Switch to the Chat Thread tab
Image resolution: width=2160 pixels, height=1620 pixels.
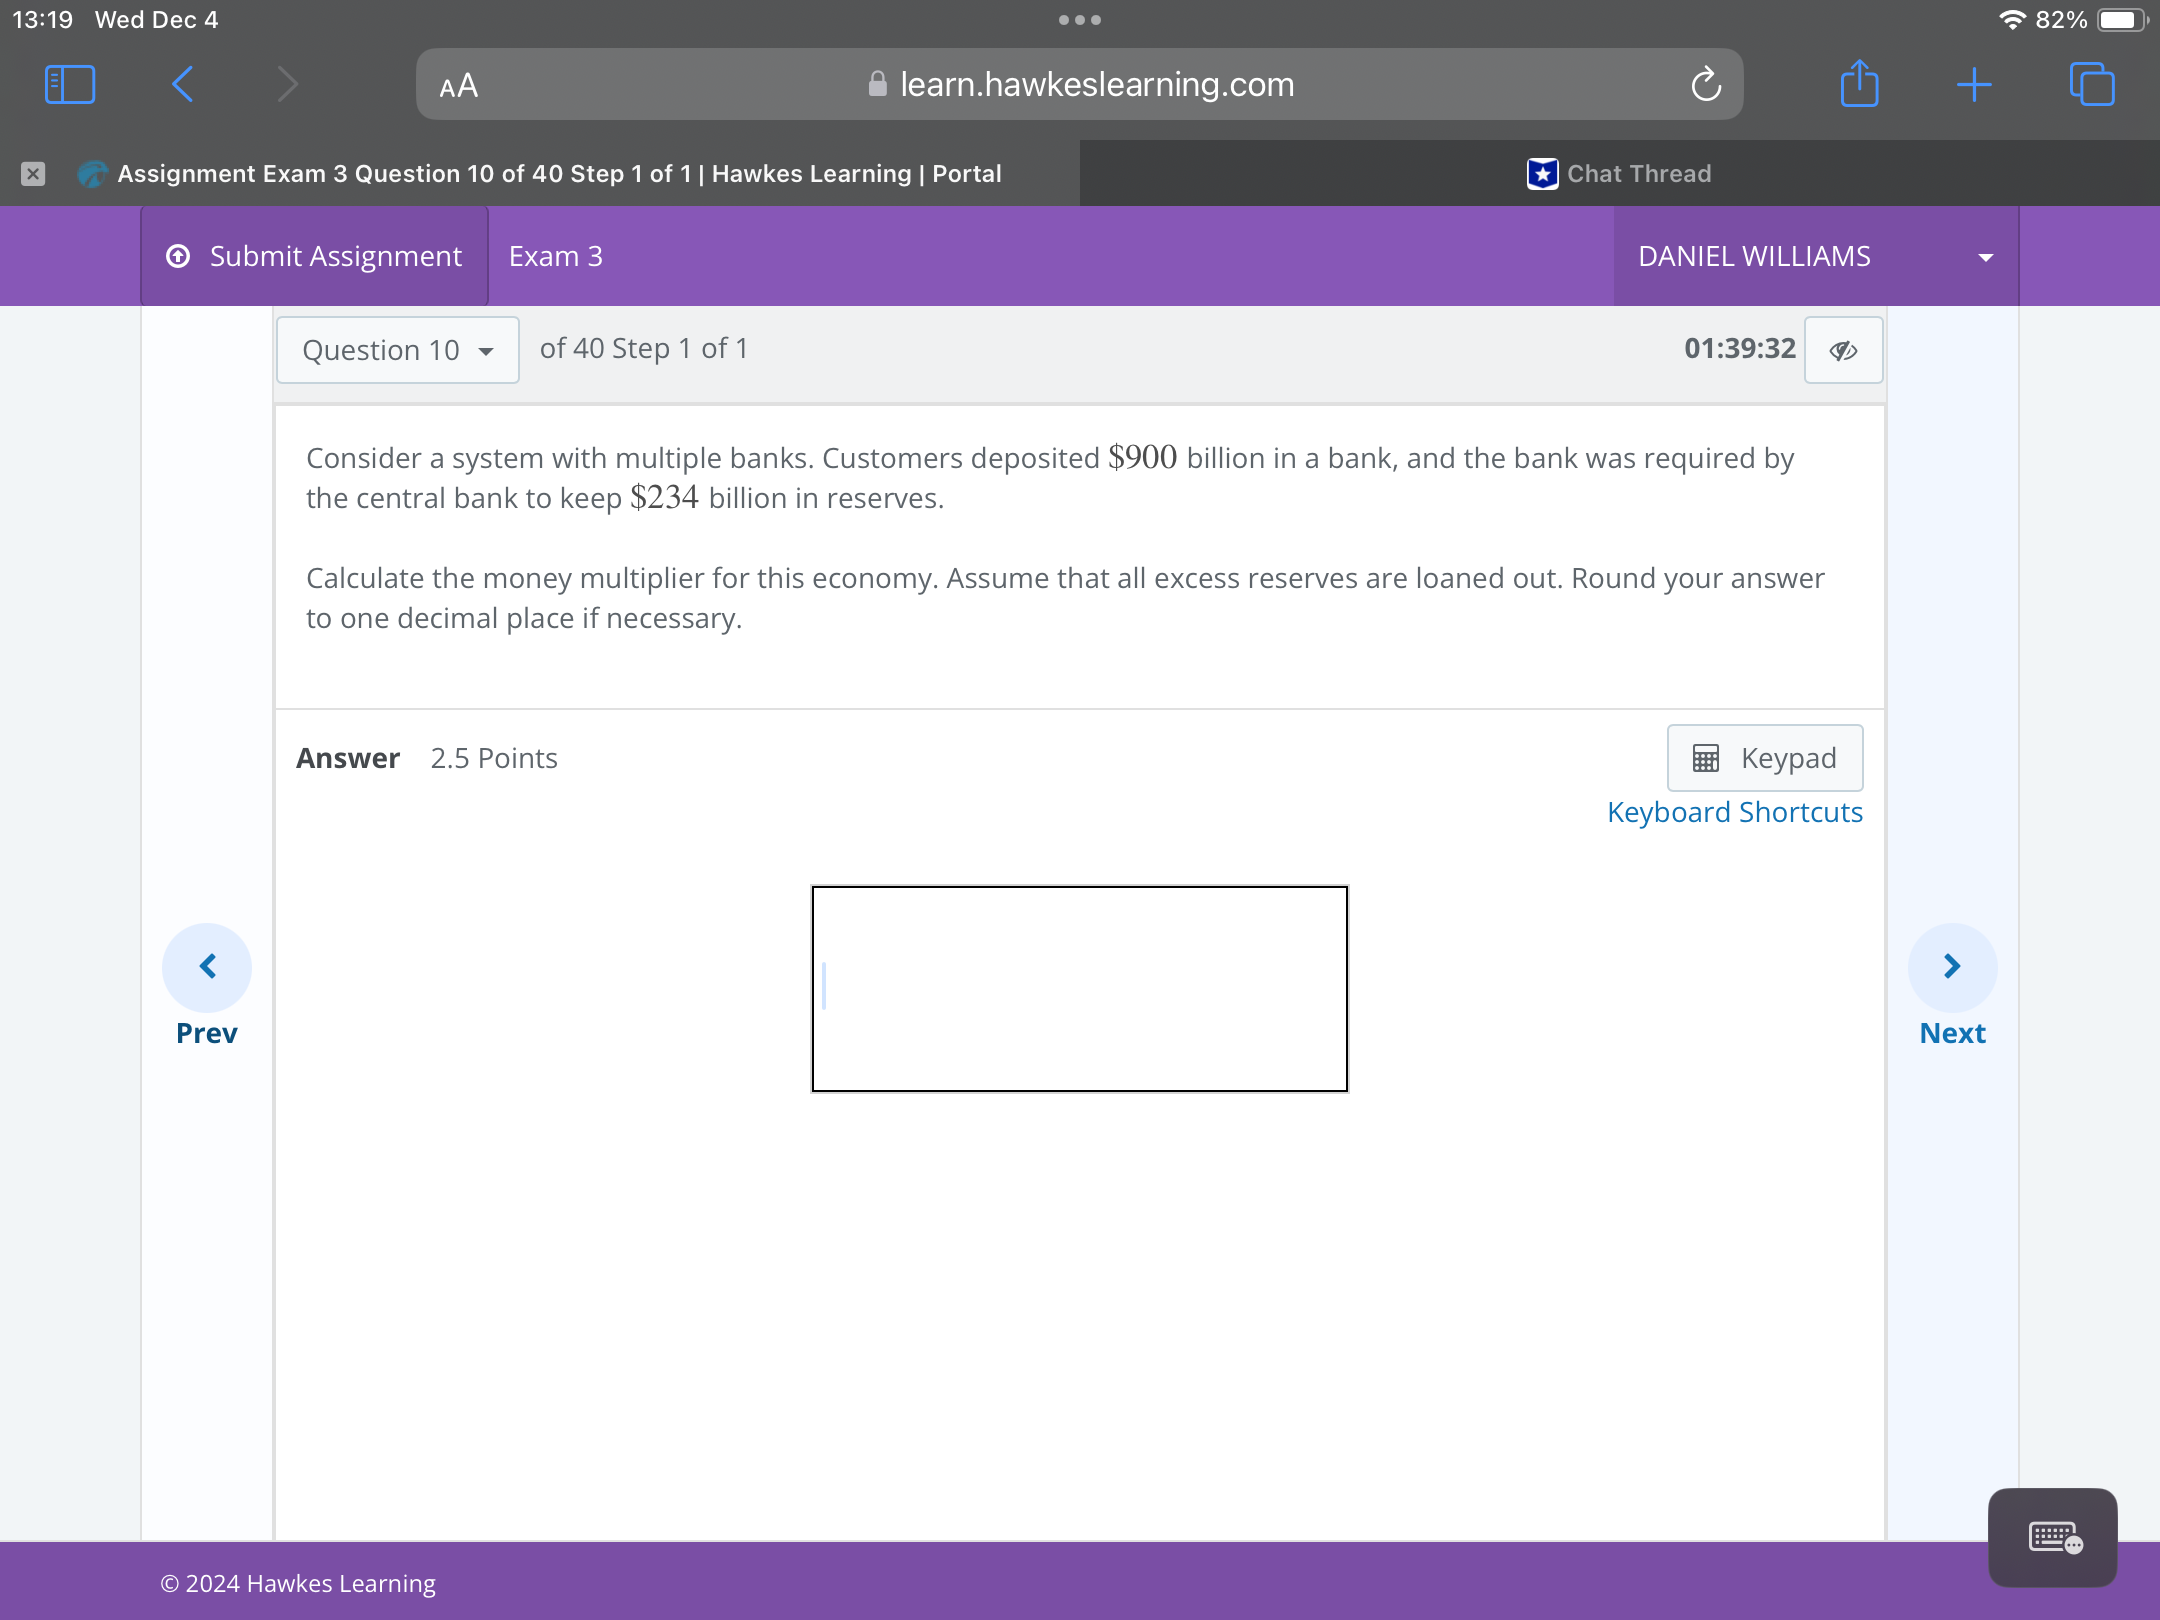point(1619,174)
